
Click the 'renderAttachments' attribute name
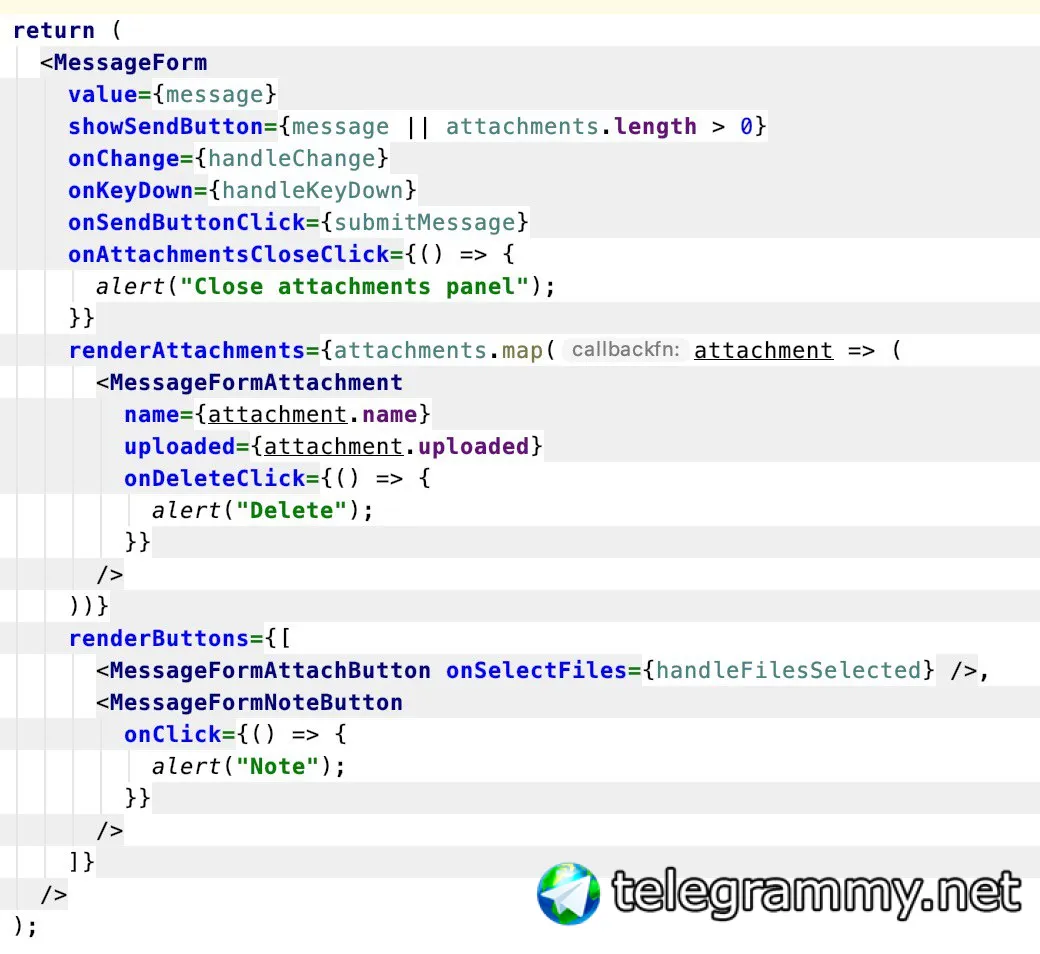click(187, 350)
